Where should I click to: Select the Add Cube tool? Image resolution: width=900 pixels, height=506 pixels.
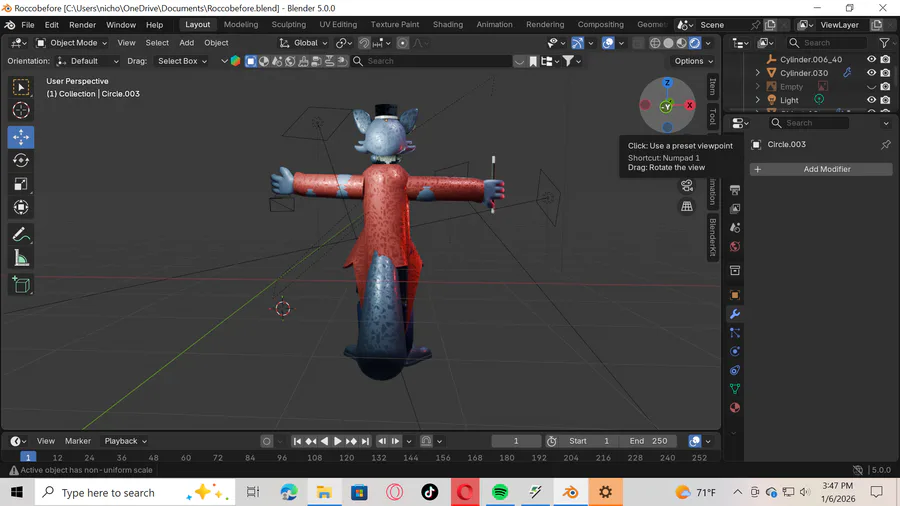point(21,286)
